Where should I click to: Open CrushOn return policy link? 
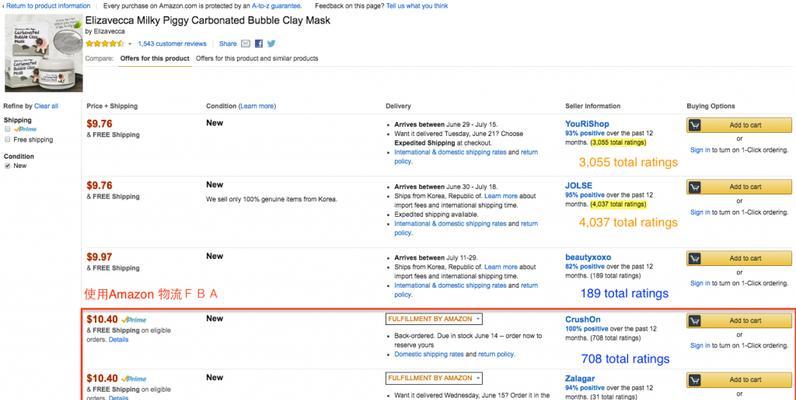coord(495,354)
